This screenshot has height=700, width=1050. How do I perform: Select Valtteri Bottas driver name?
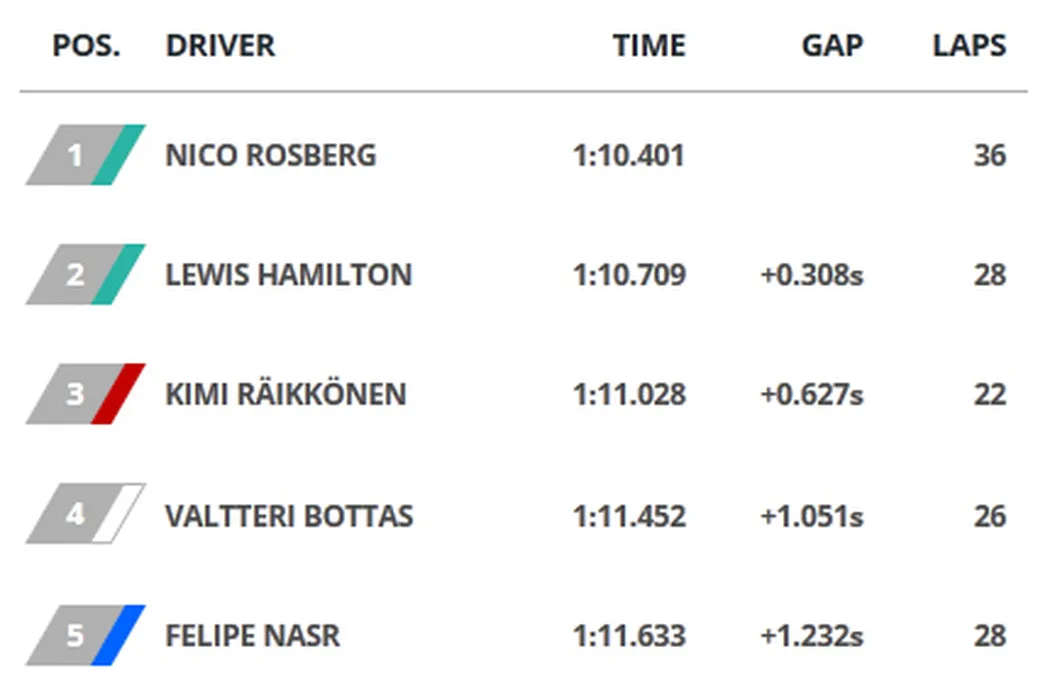coord(289,516)
